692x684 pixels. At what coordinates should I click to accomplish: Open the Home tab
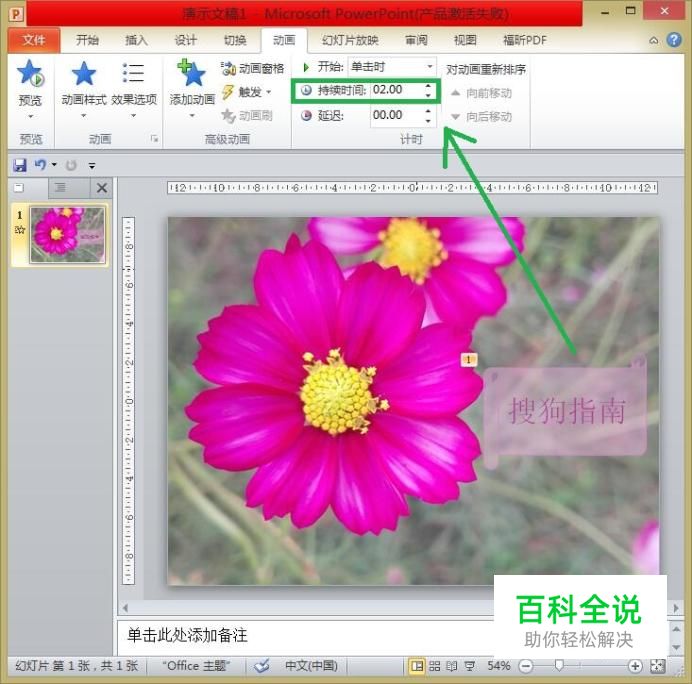(x=87, y=40)
